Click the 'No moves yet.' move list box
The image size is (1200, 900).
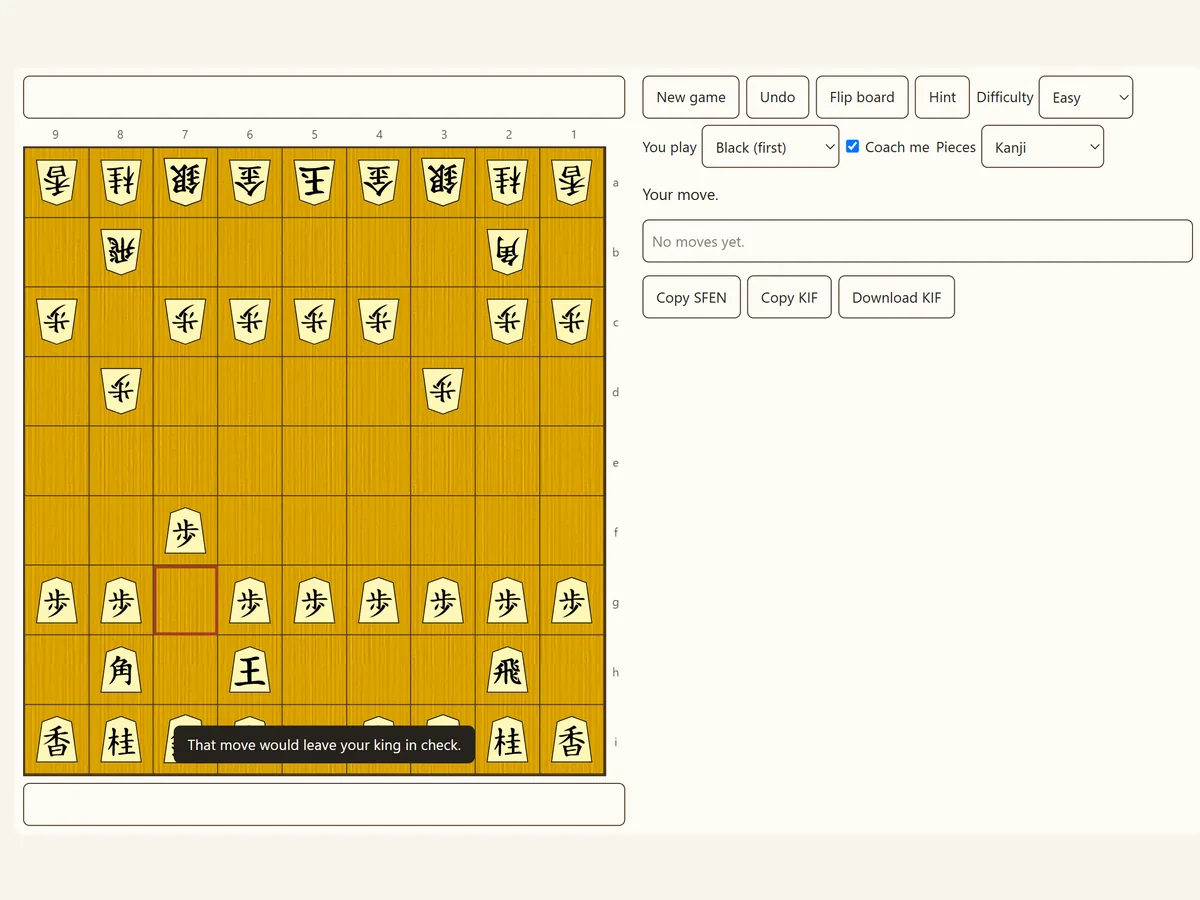(917, 241)
